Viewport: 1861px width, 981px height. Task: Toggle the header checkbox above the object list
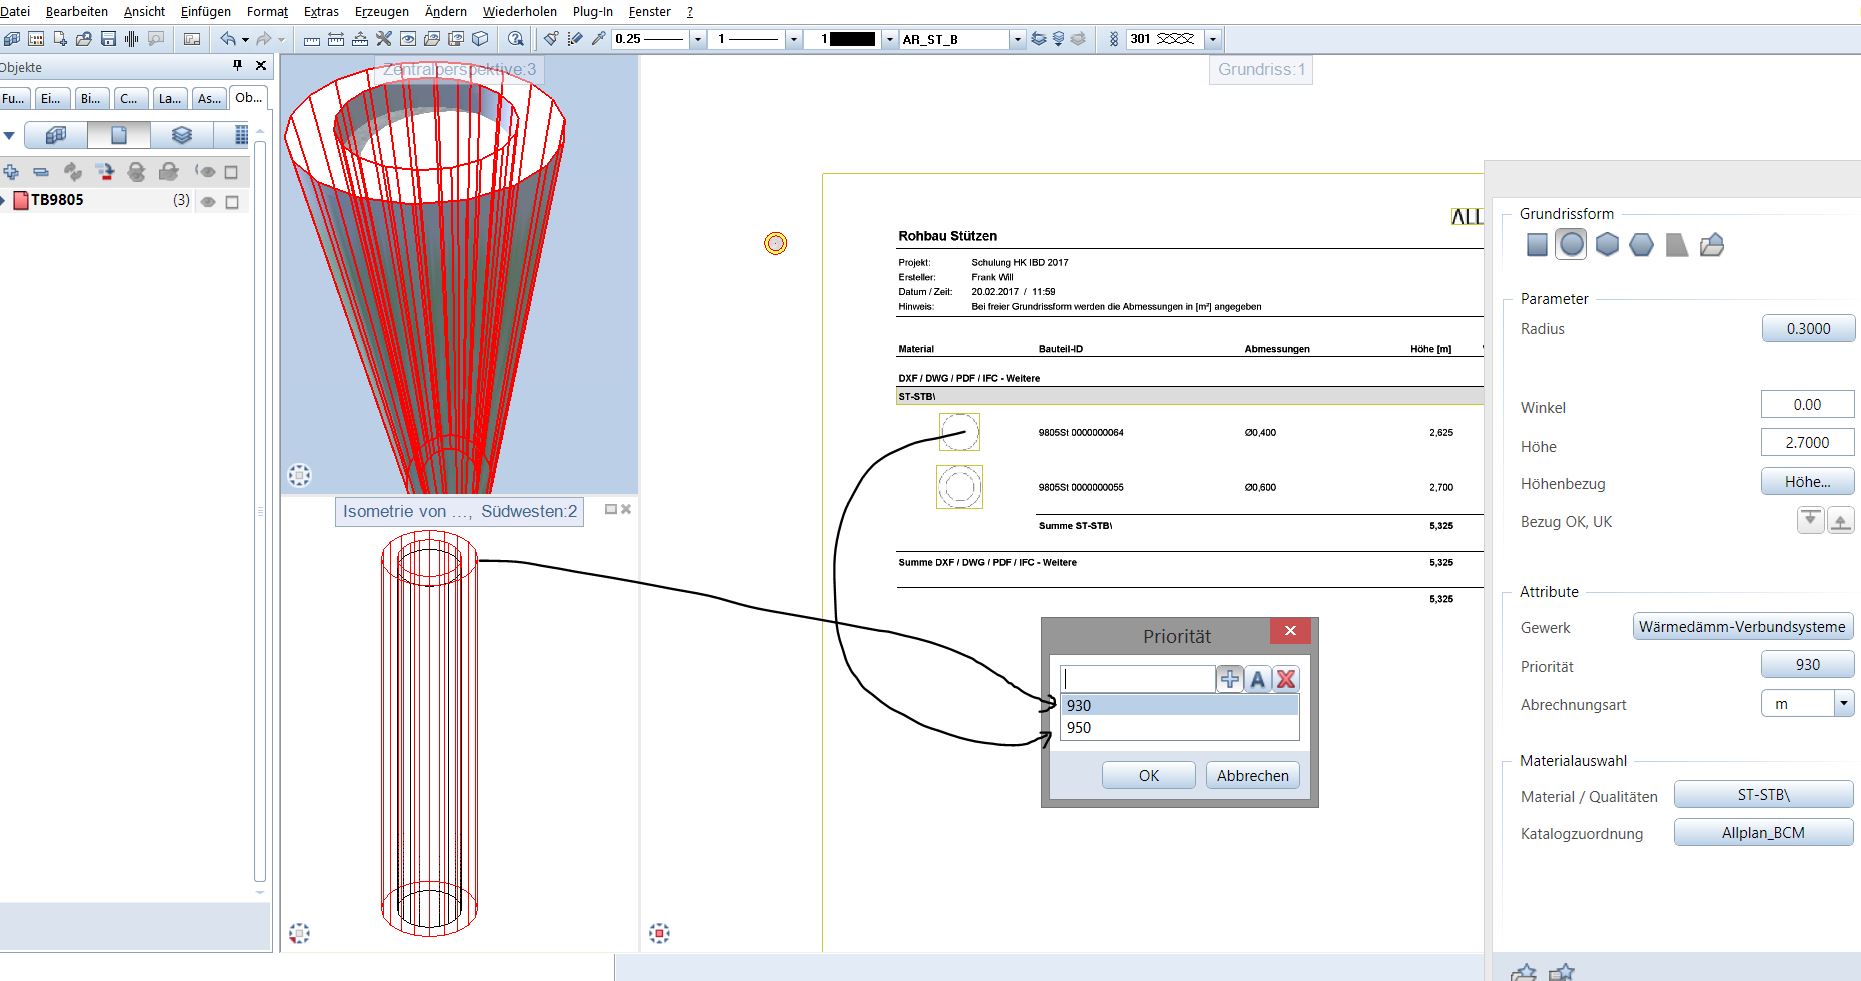coord(232,172)
